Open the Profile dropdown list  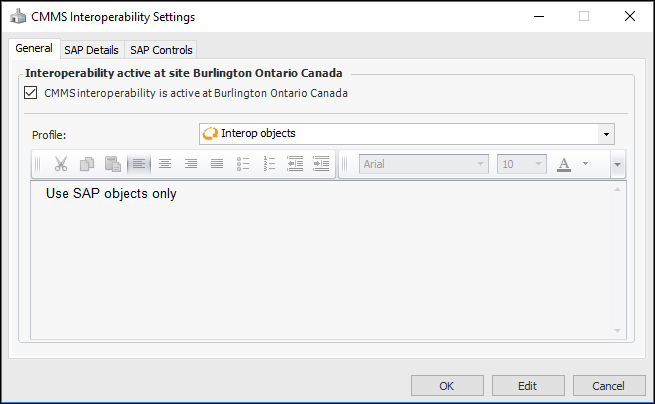606,133
